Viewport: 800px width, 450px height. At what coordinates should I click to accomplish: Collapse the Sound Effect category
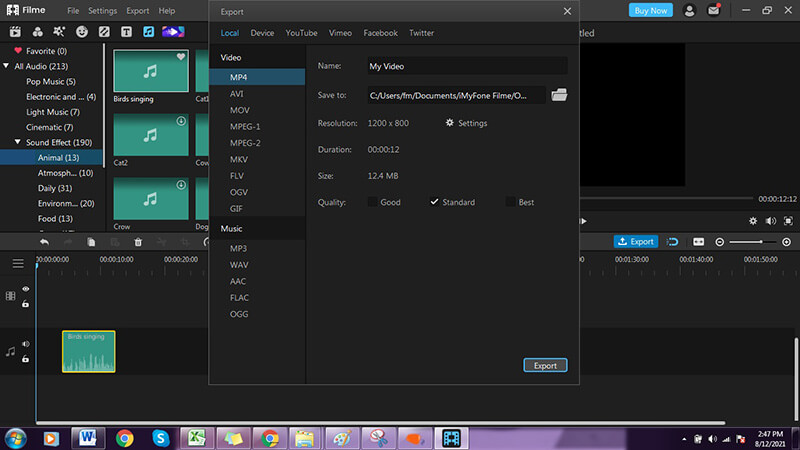(18, 142)
